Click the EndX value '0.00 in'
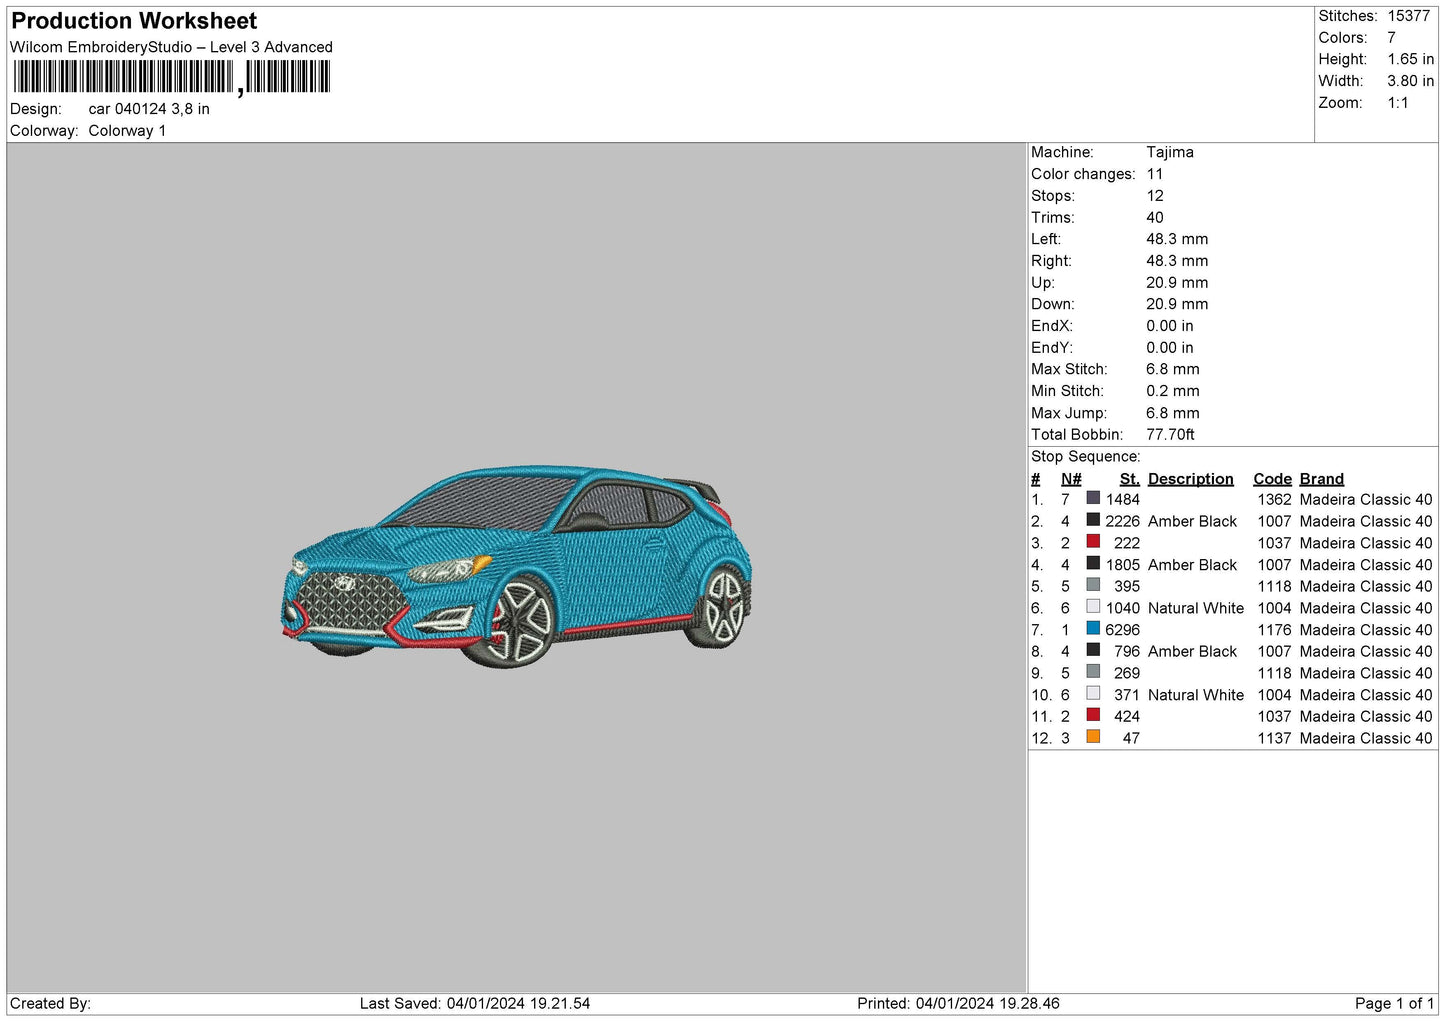 (x=1170, y=326)
